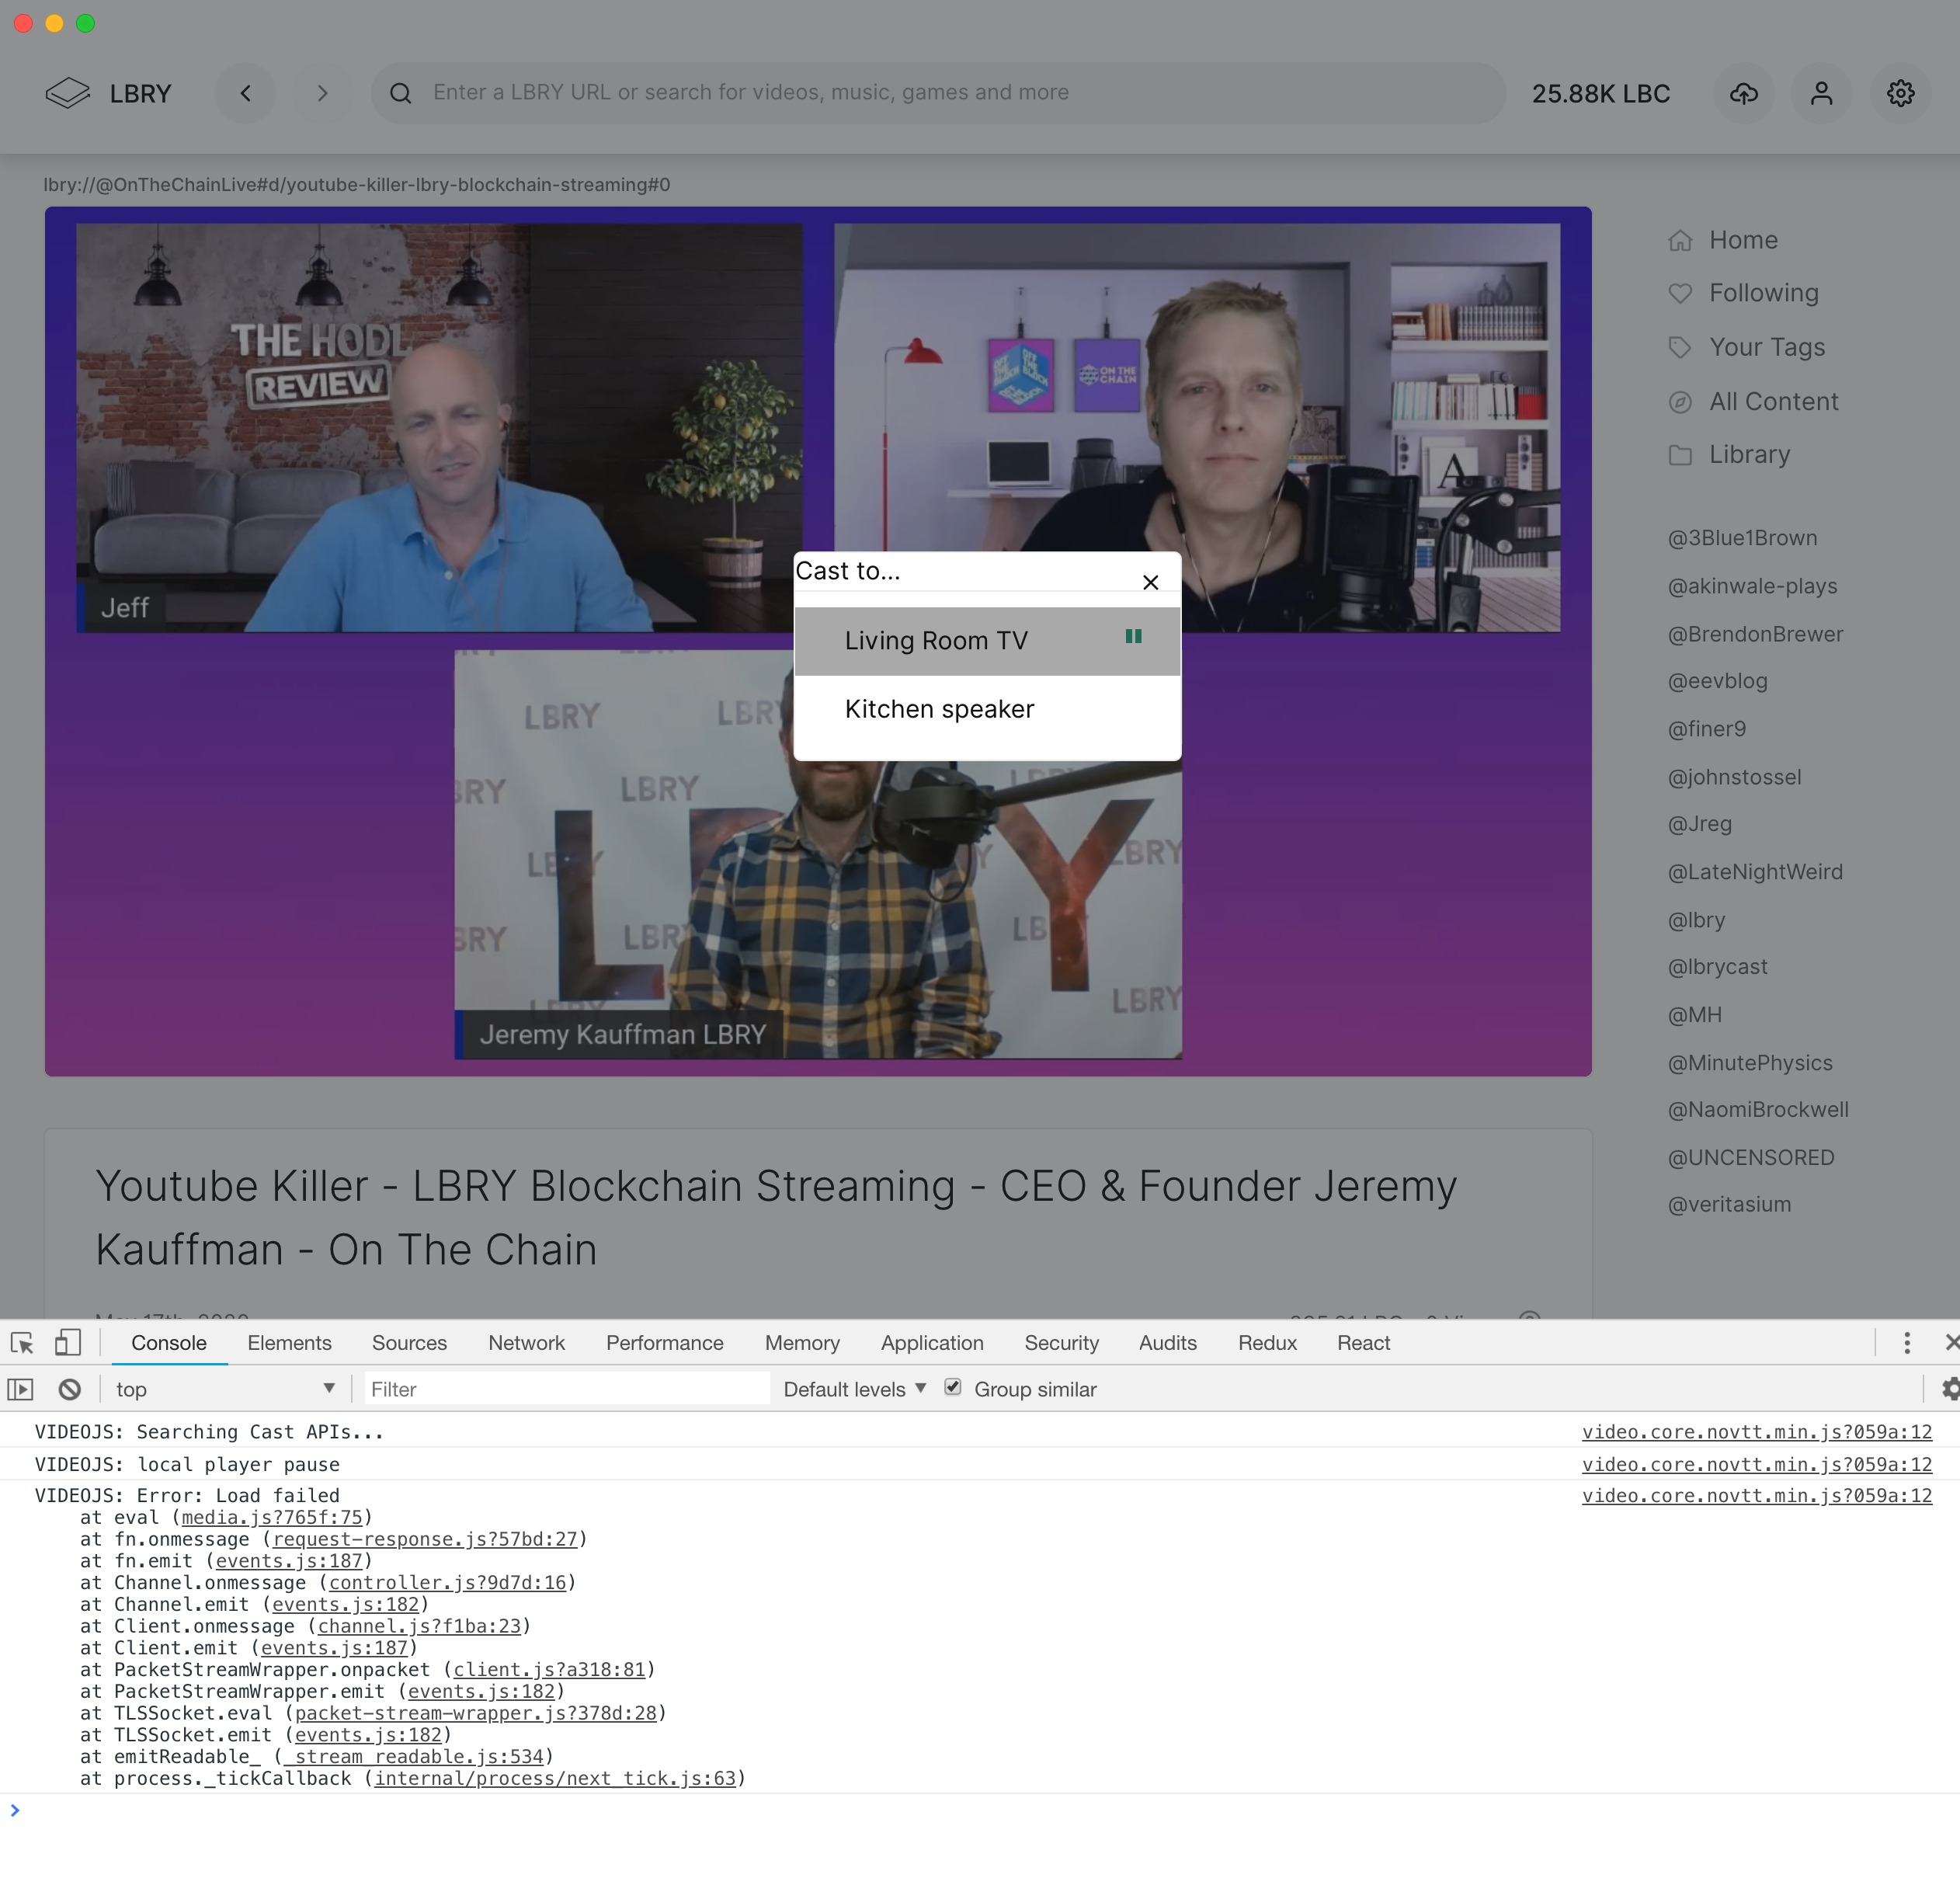
Task: Open @eevblog channel
Action: point(1717,681)
